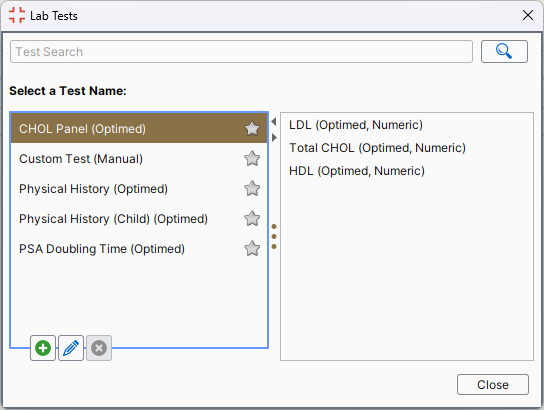
Task: Toggle favorite star for Custom Test (Manual)
Action: (x=252, y=159)
